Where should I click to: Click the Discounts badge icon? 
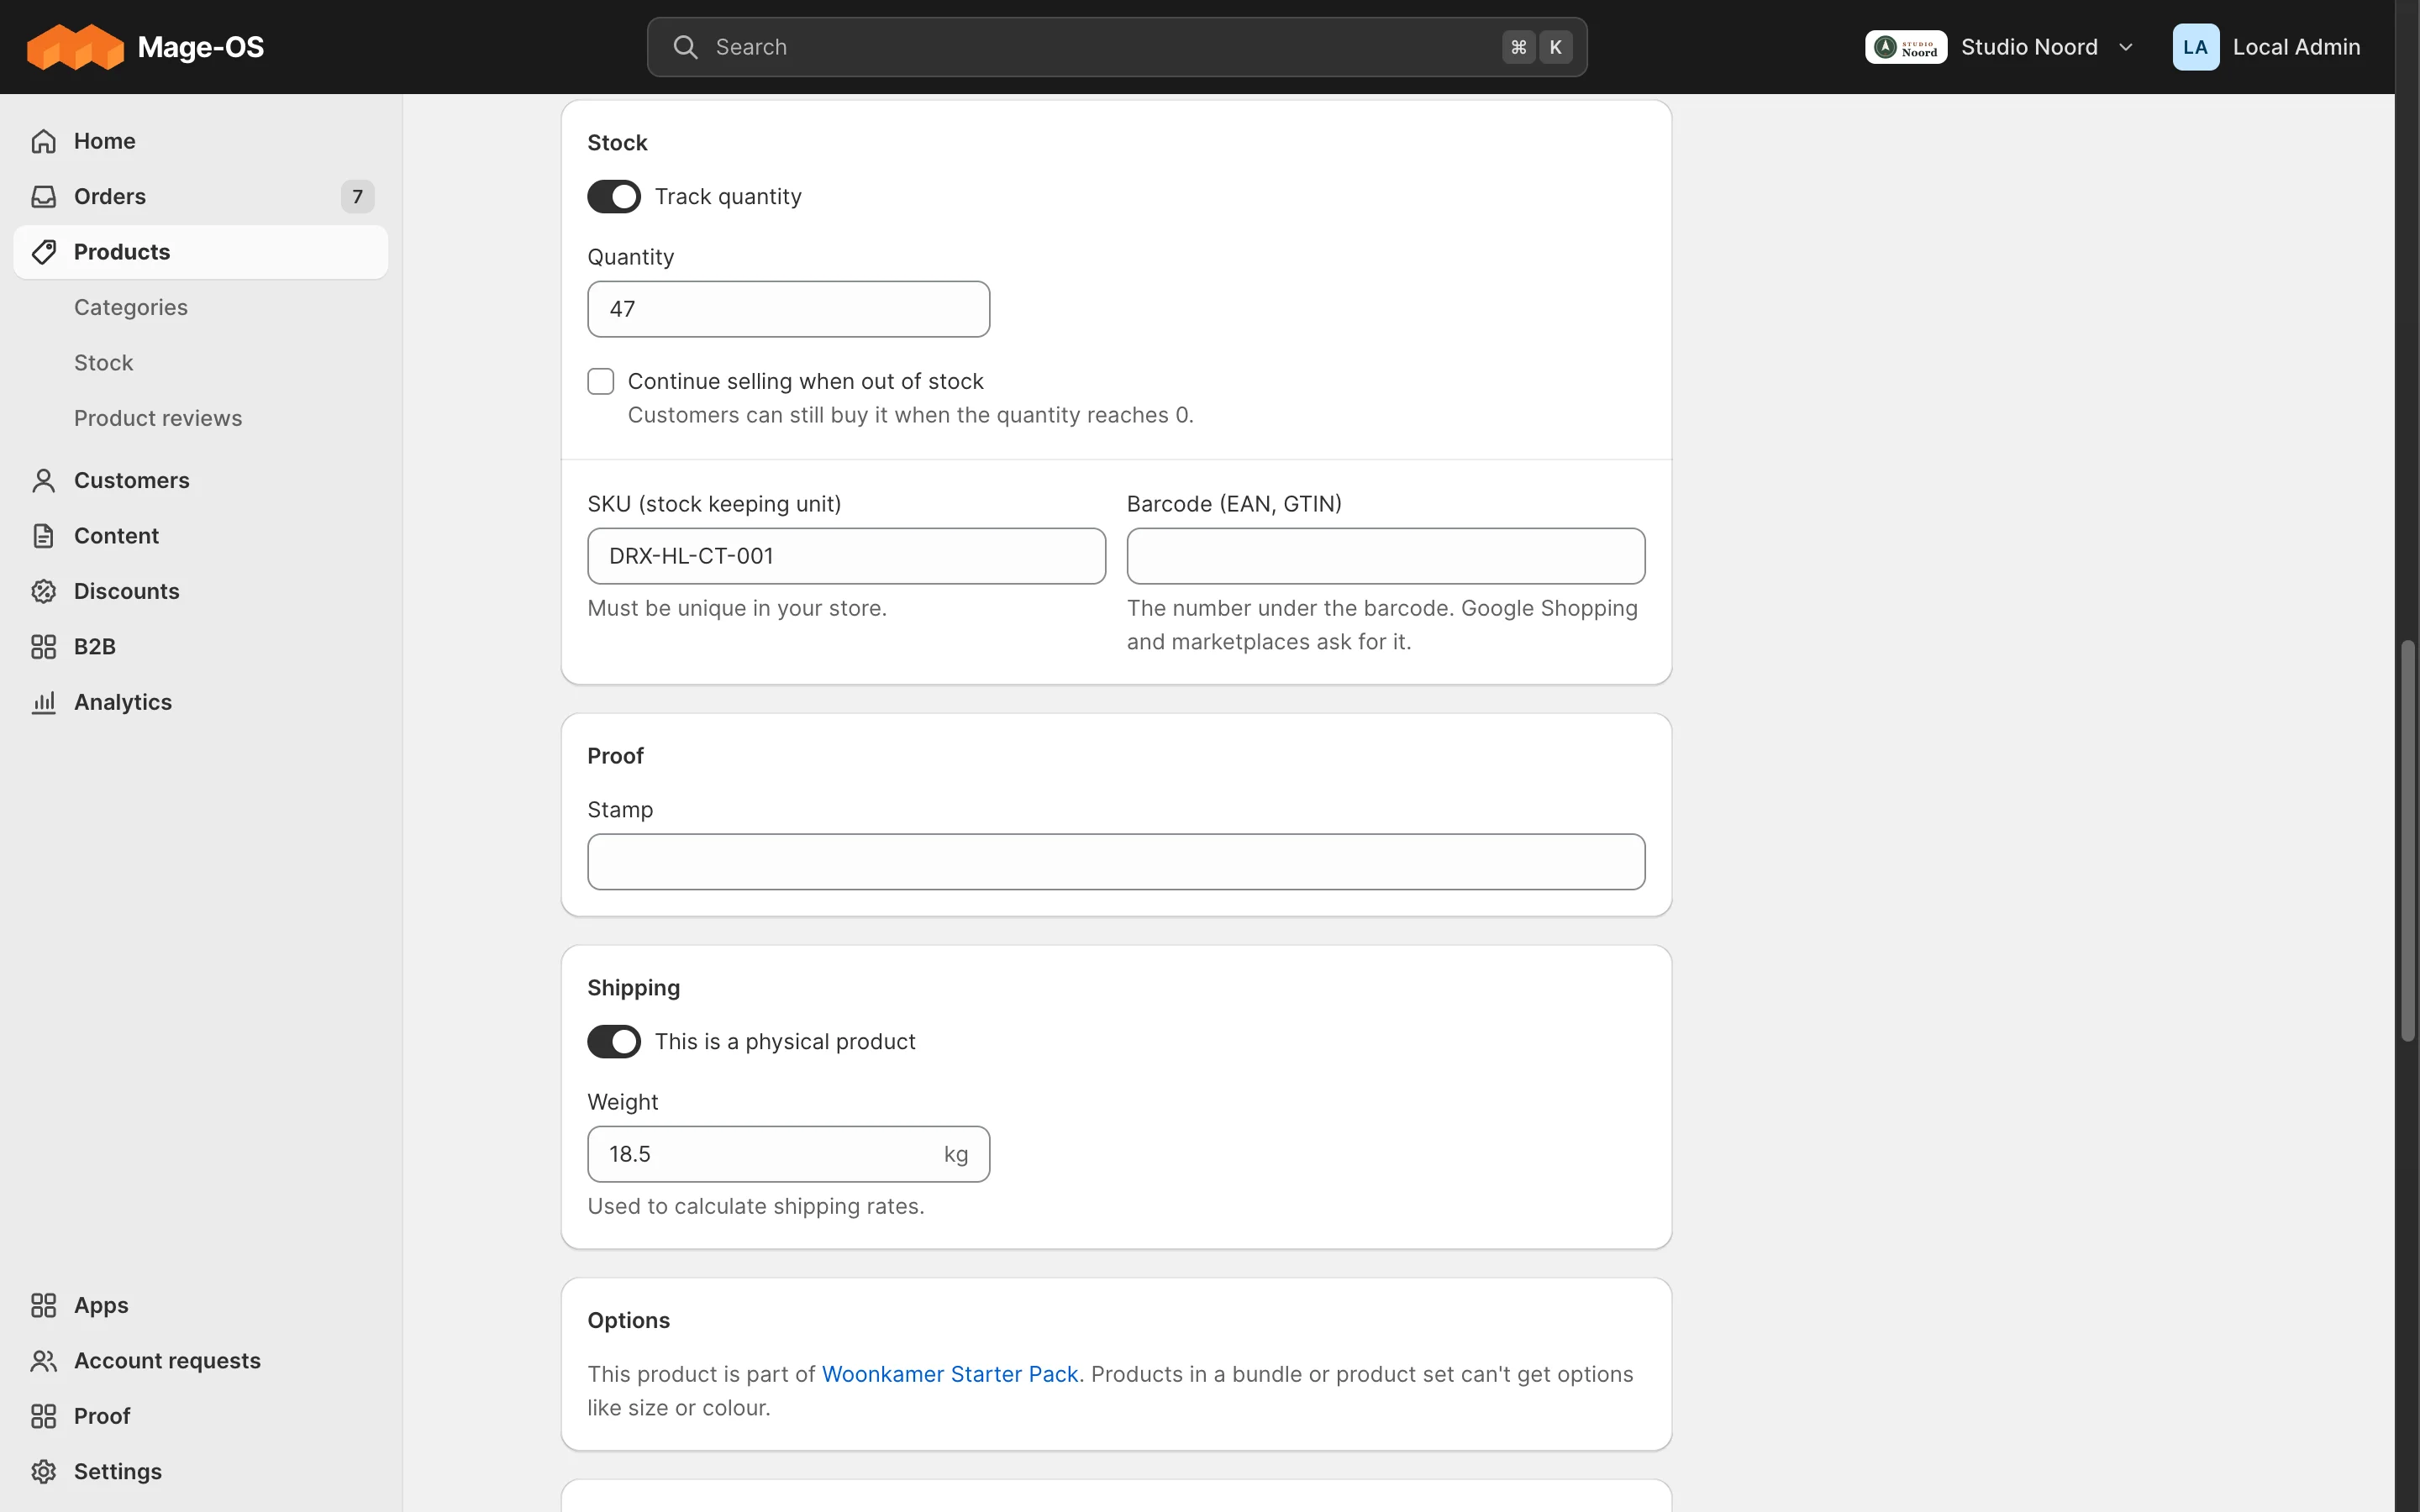(x=43, y=591)
